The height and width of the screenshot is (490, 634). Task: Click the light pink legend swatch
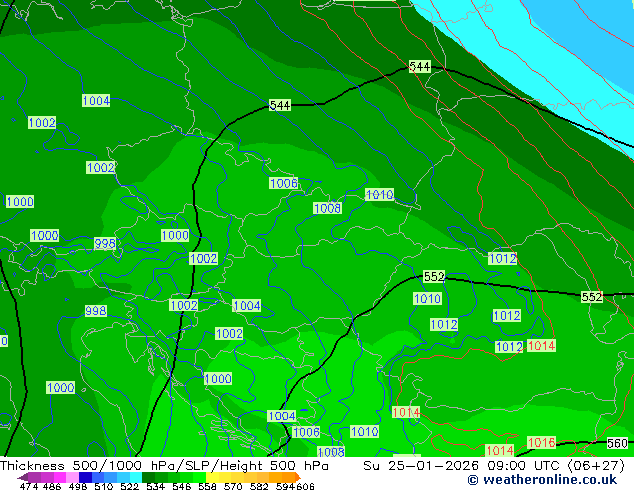pos(72,477)
